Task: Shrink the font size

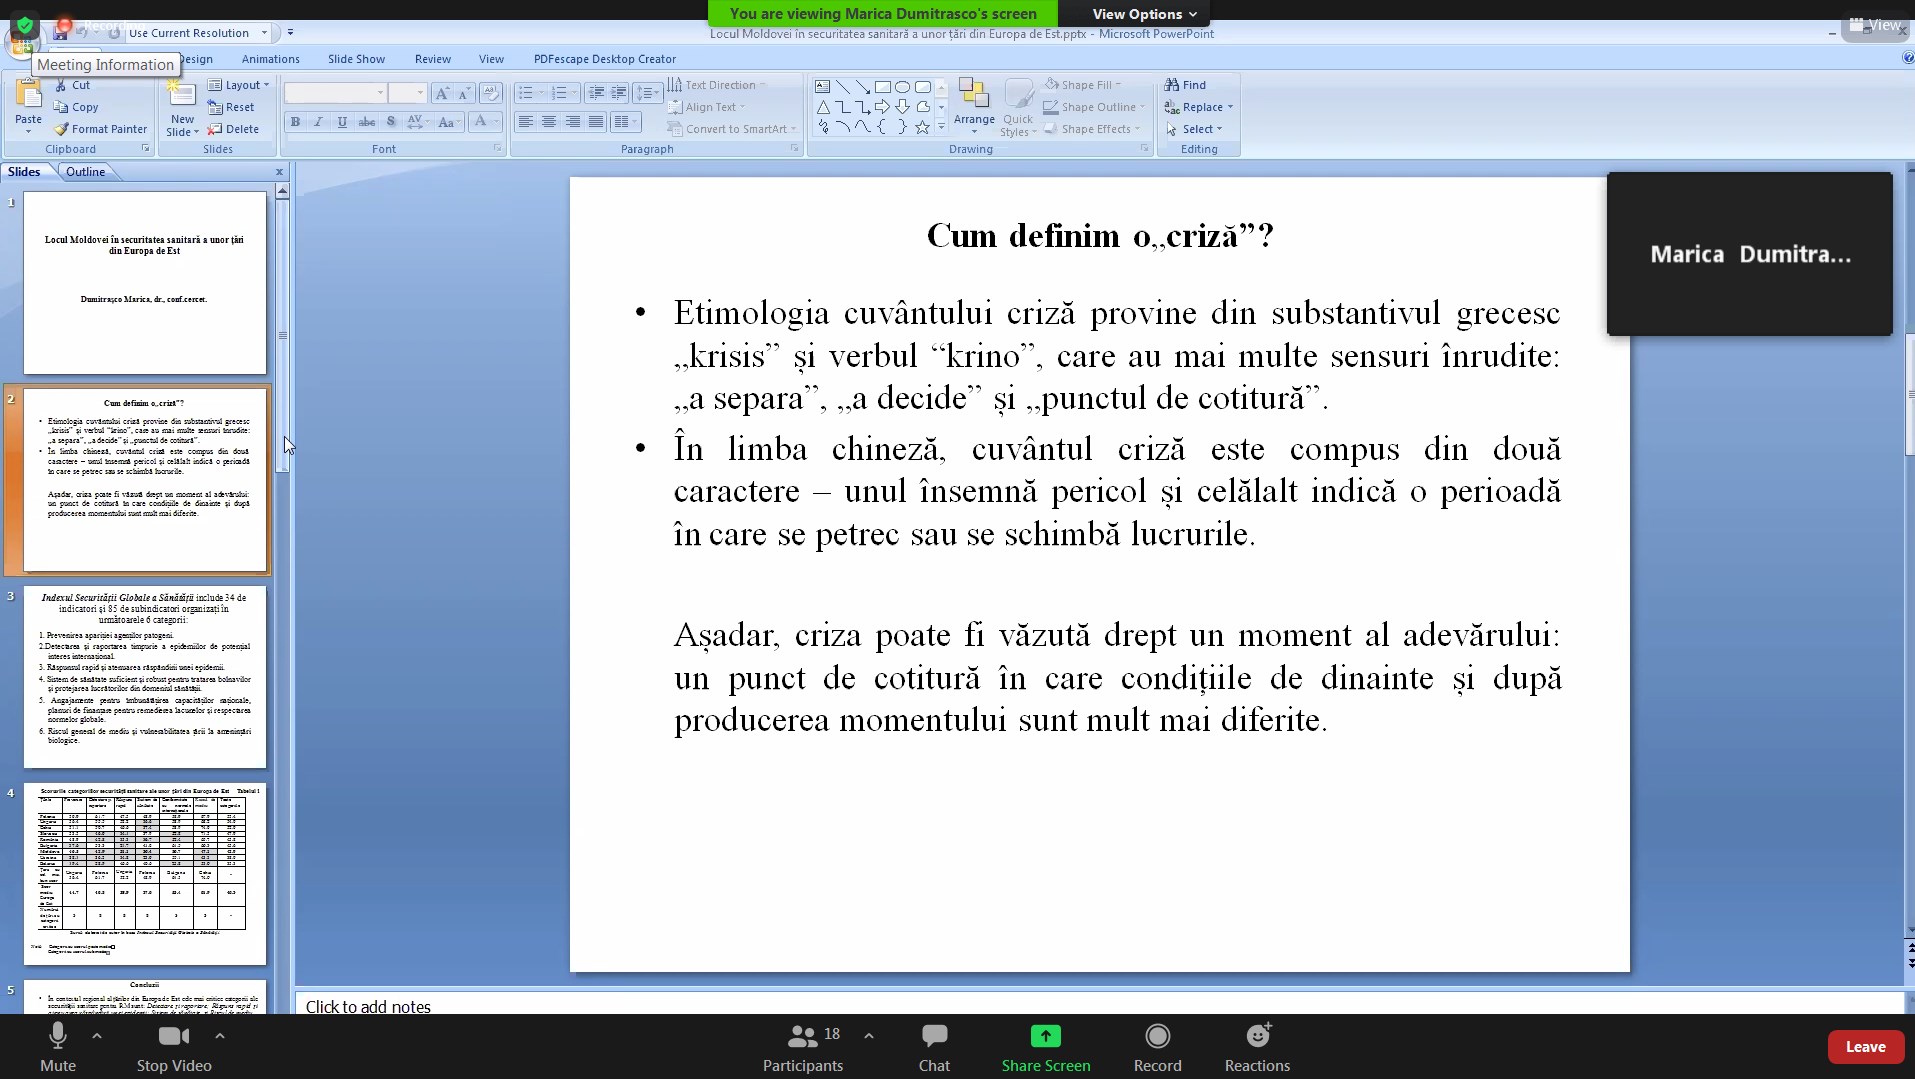Action: [464, 93]
